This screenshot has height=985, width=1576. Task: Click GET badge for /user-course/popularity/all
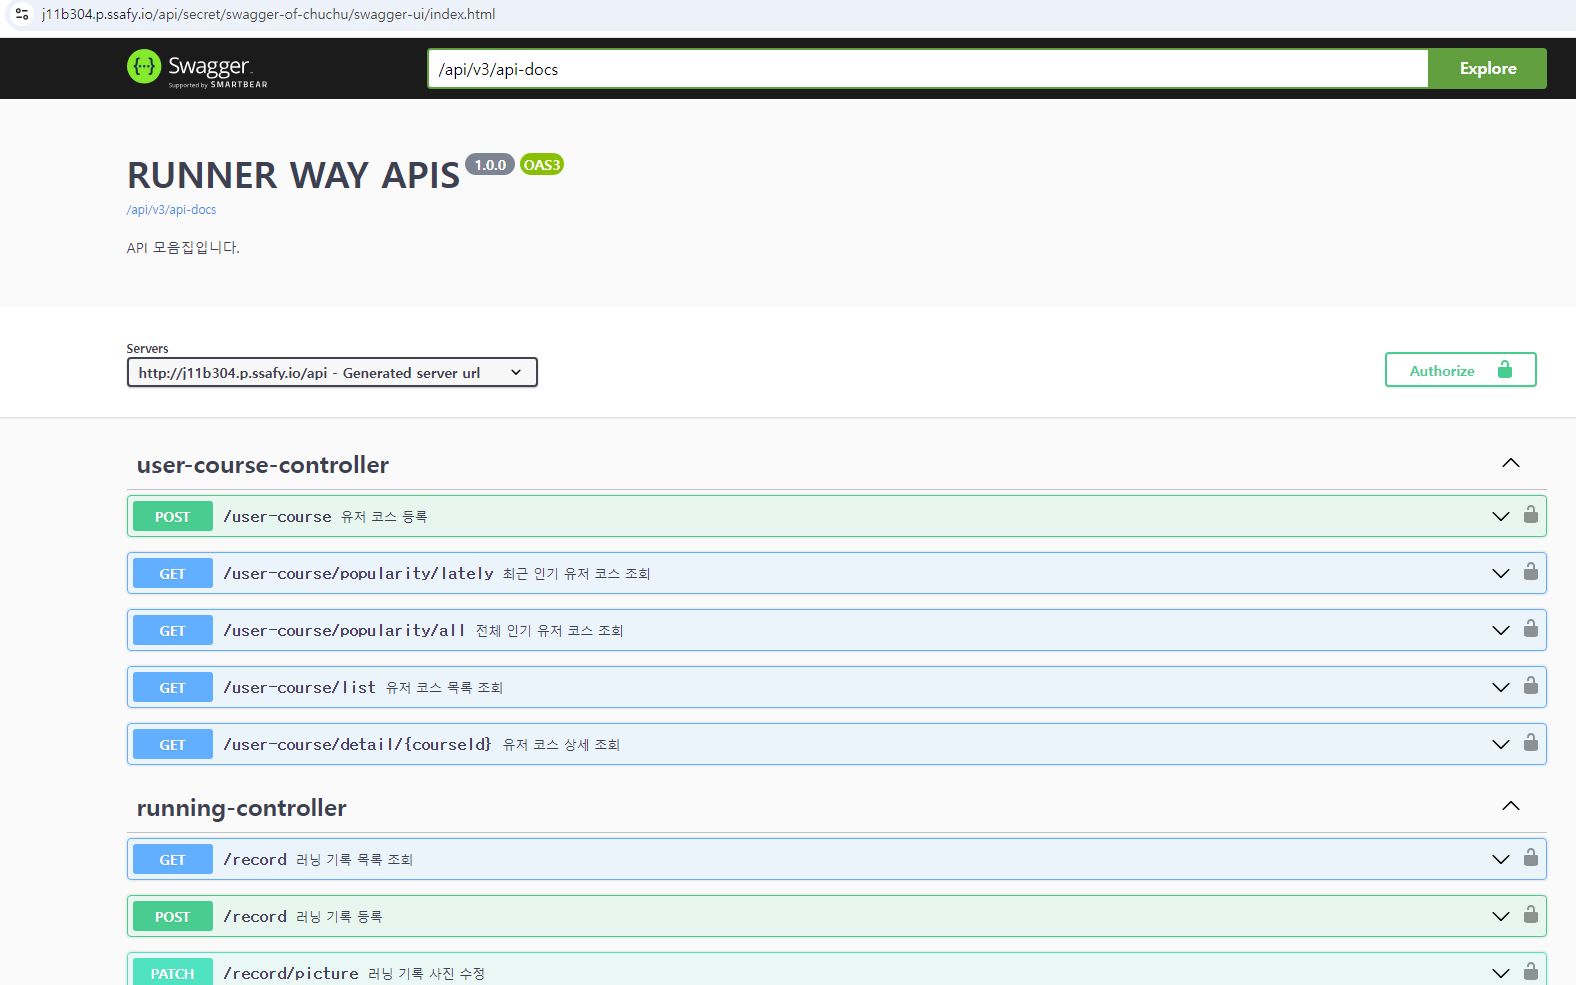pos(173,630)
